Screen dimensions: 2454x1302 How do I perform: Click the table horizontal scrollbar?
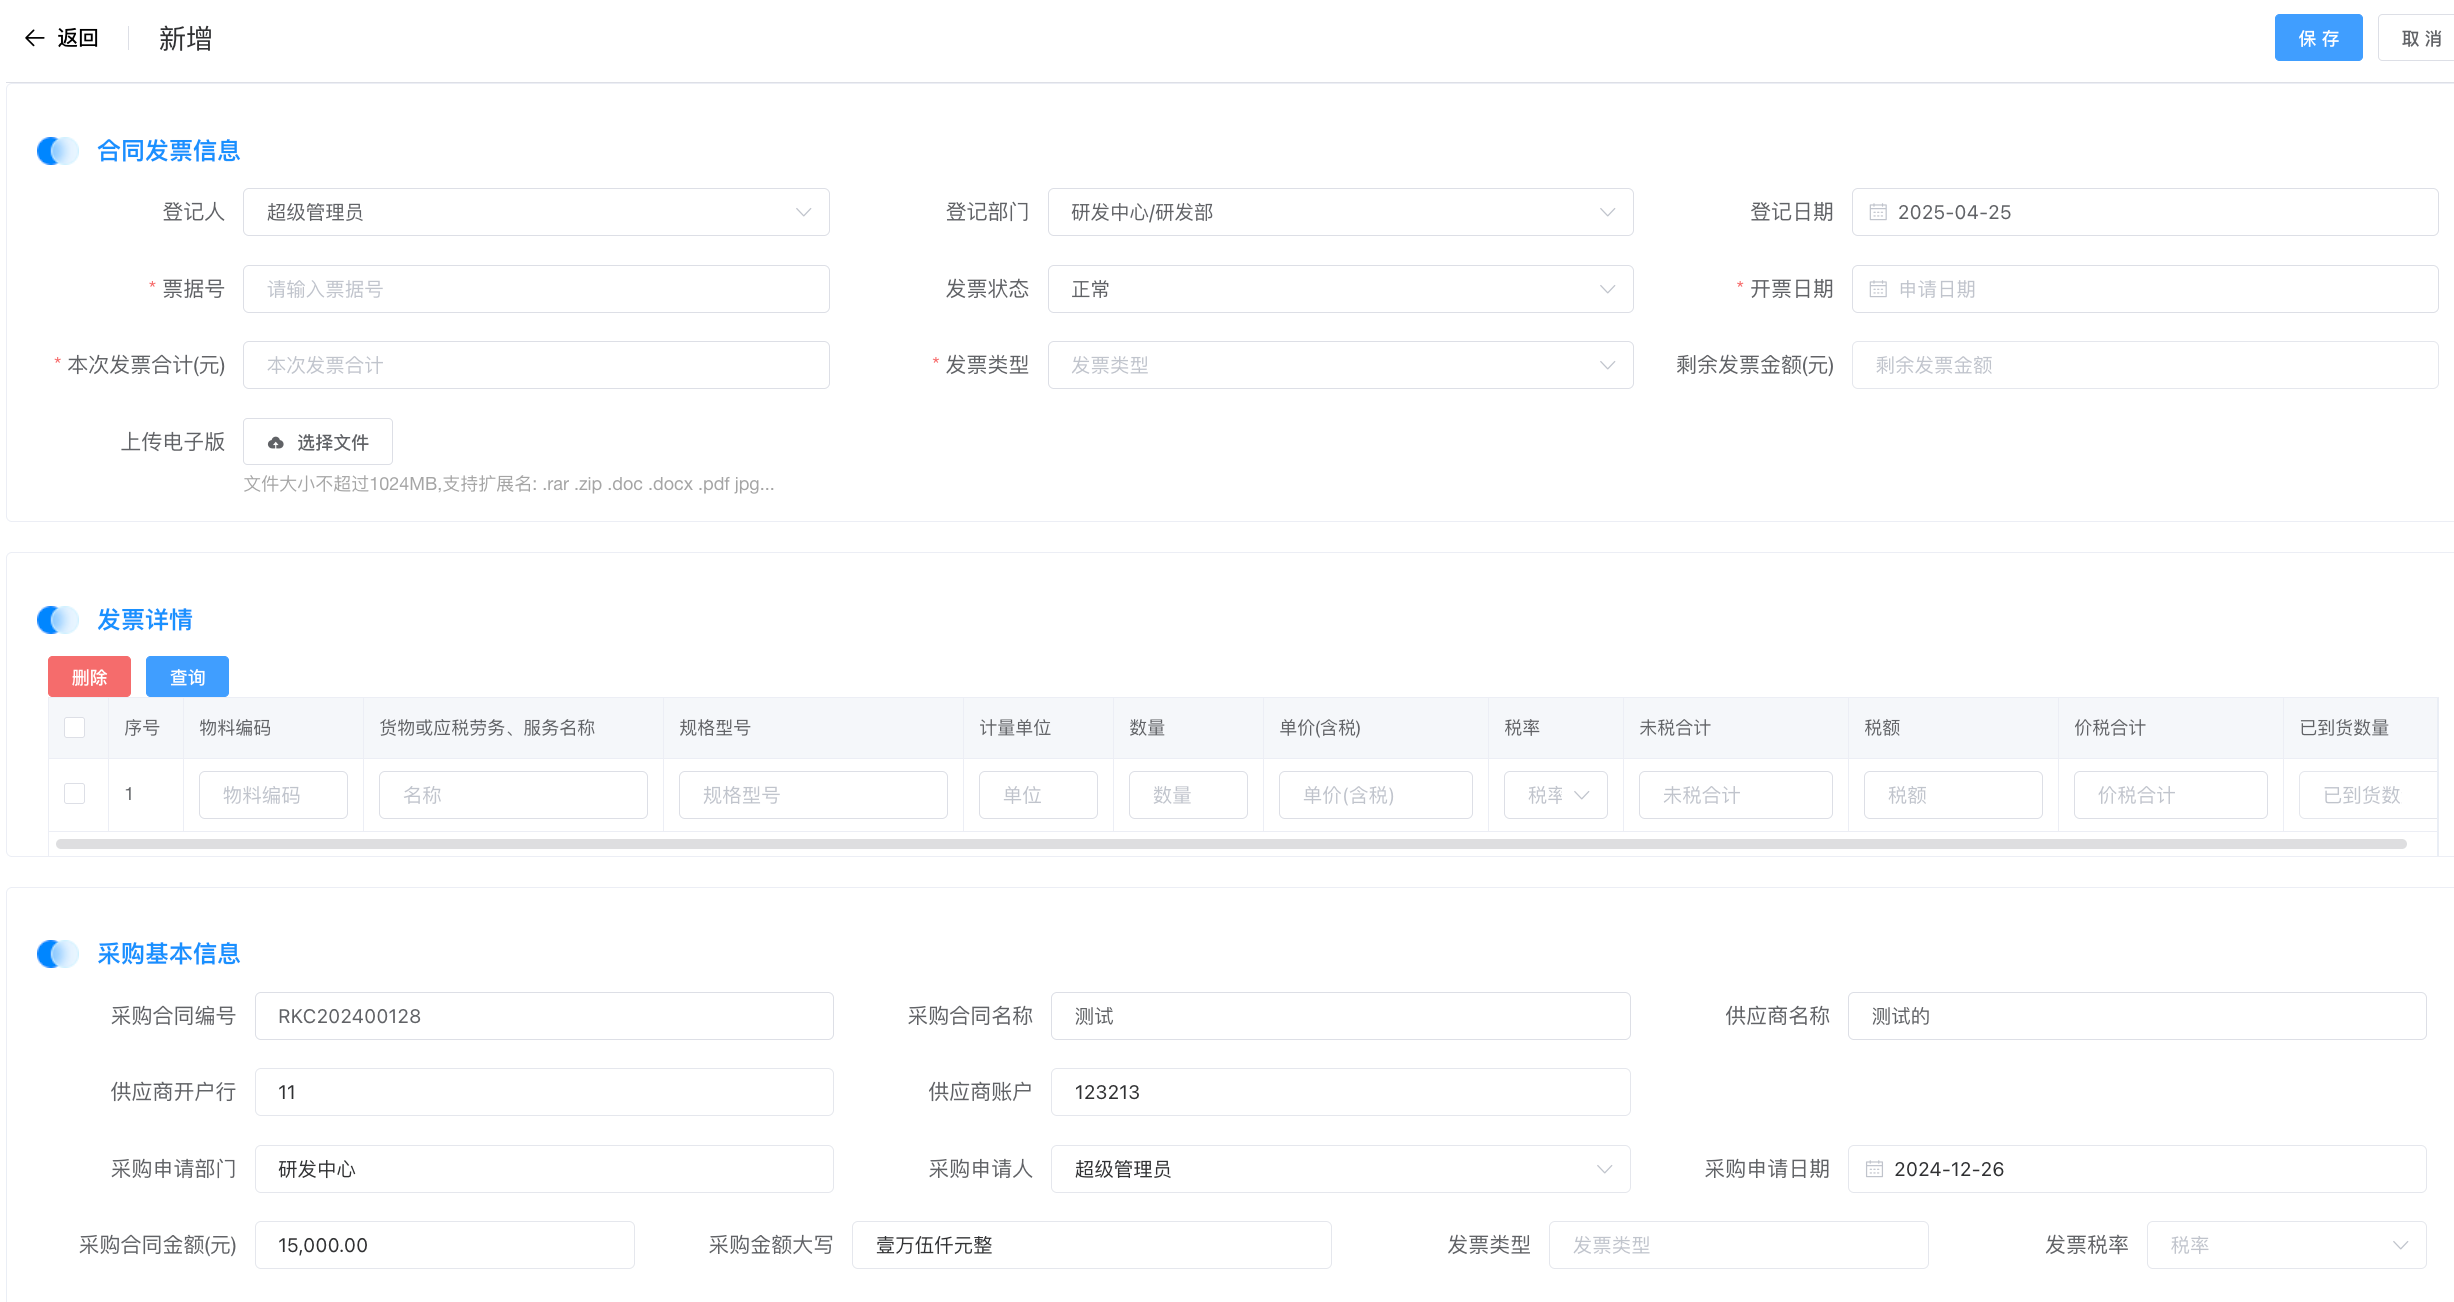(1230, 844)
